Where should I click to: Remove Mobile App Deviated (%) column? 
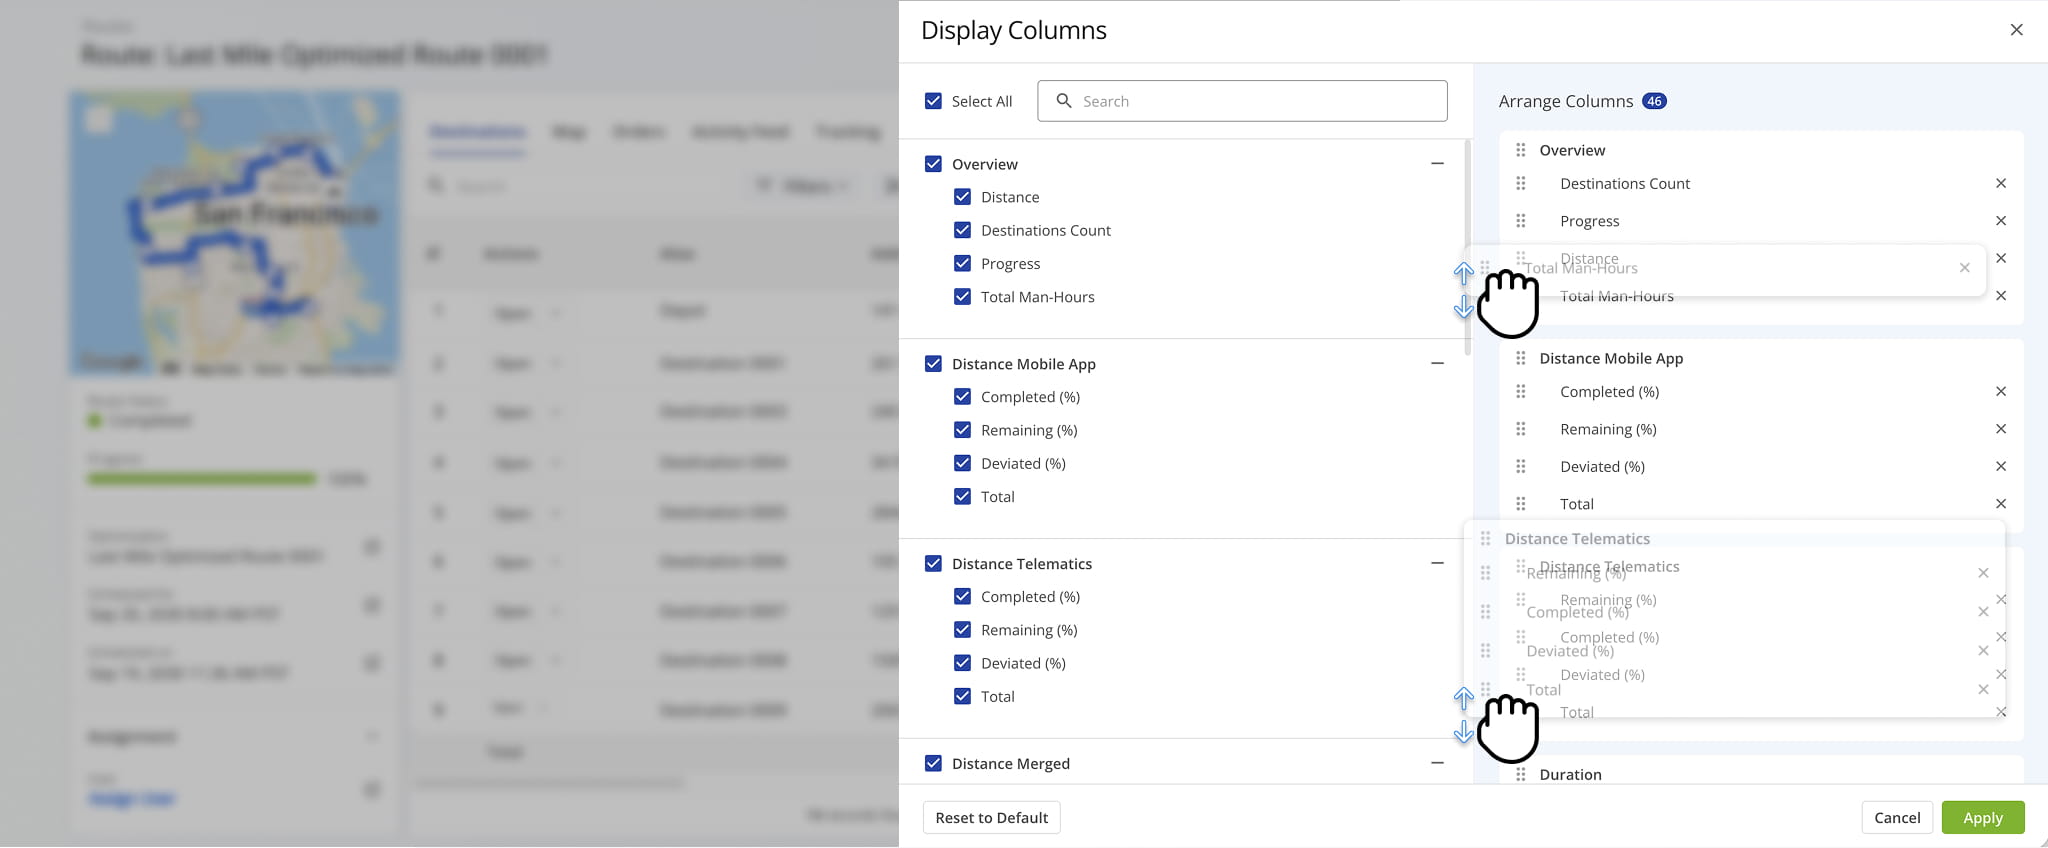(x=2001, y=466)
